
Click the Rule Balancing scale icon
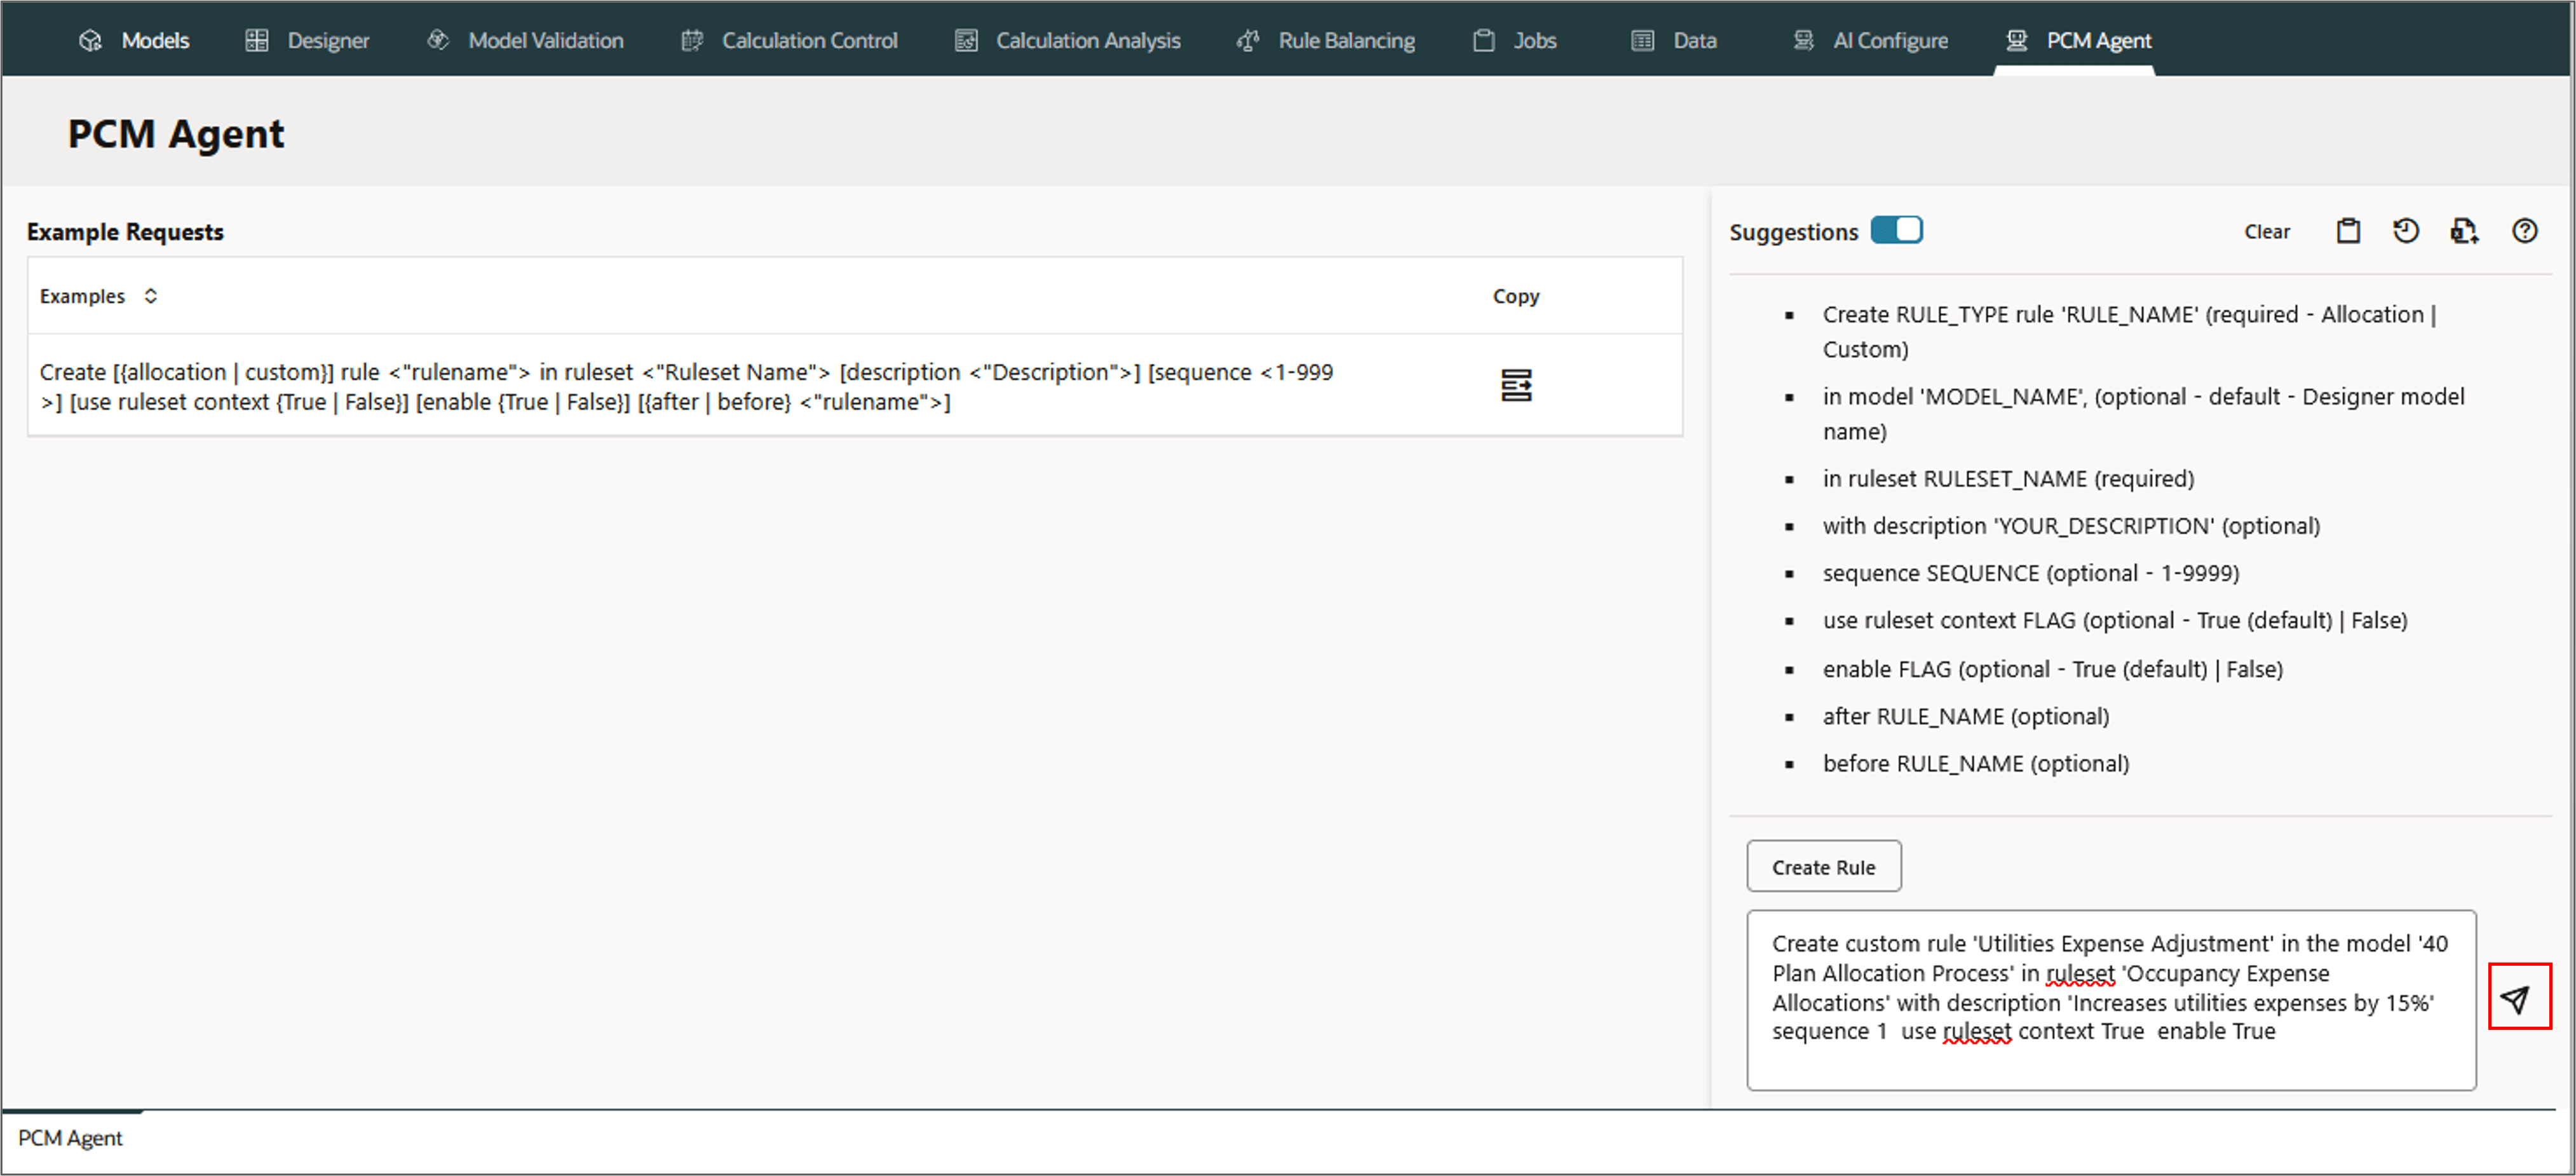(1247, 40)
